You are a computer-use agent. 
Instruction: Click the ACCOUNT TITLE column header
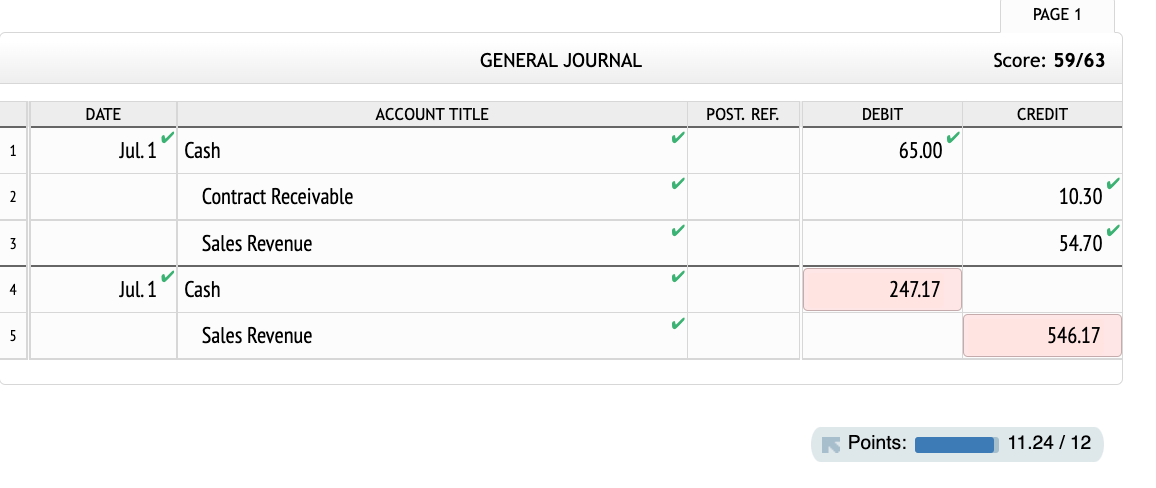tap(432, 114)
